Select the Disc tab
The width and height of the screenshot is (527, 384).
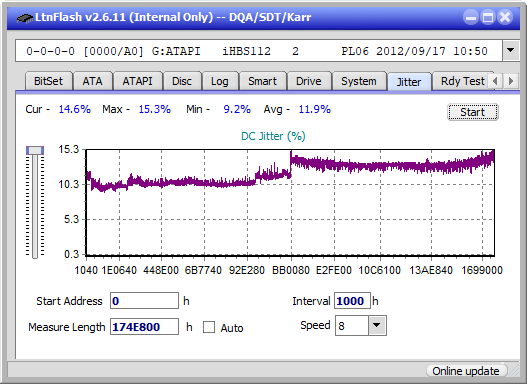click(182, 81)
